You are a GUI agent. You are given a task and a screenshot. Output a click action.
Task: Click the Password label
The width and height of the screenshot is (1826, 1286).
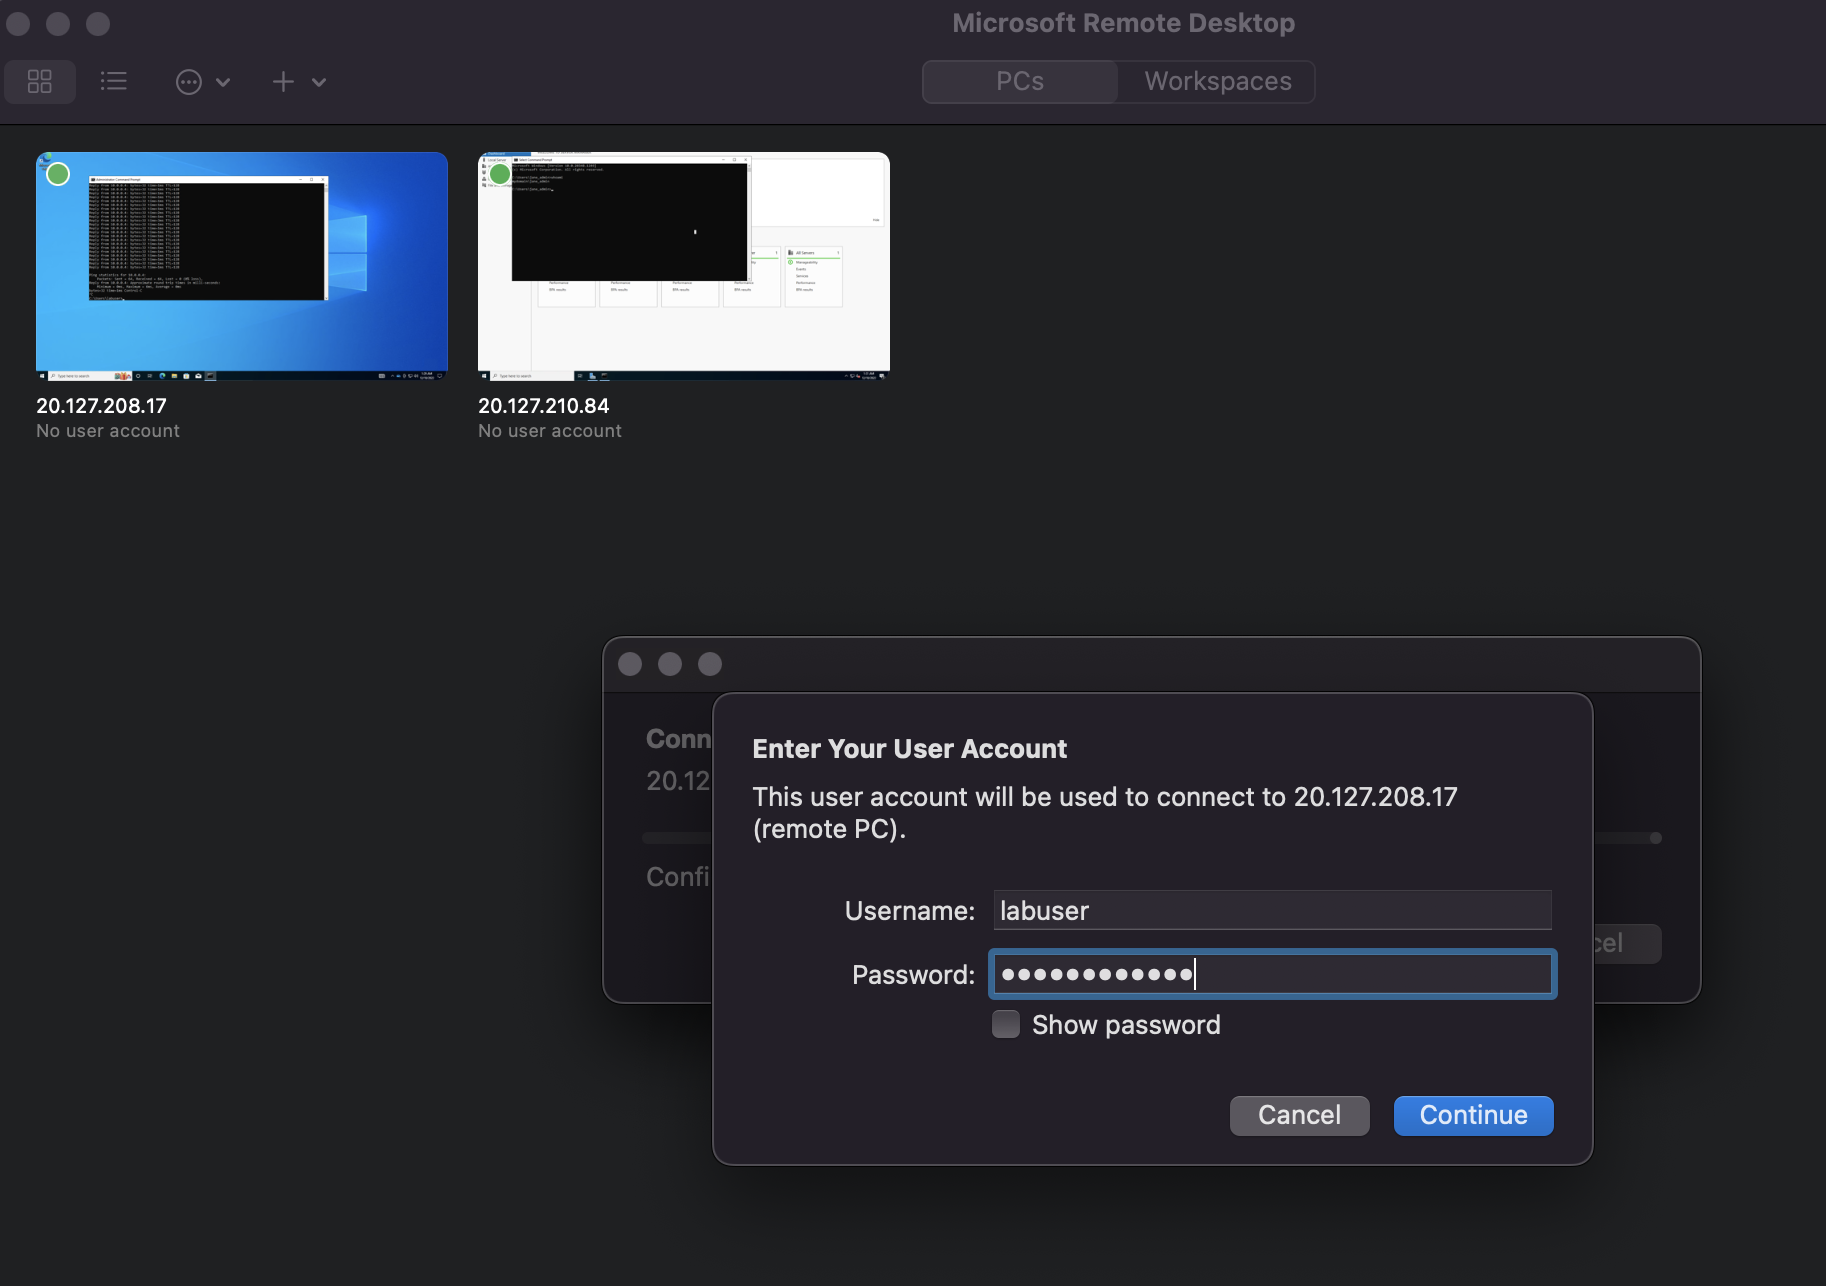[913, 975]
